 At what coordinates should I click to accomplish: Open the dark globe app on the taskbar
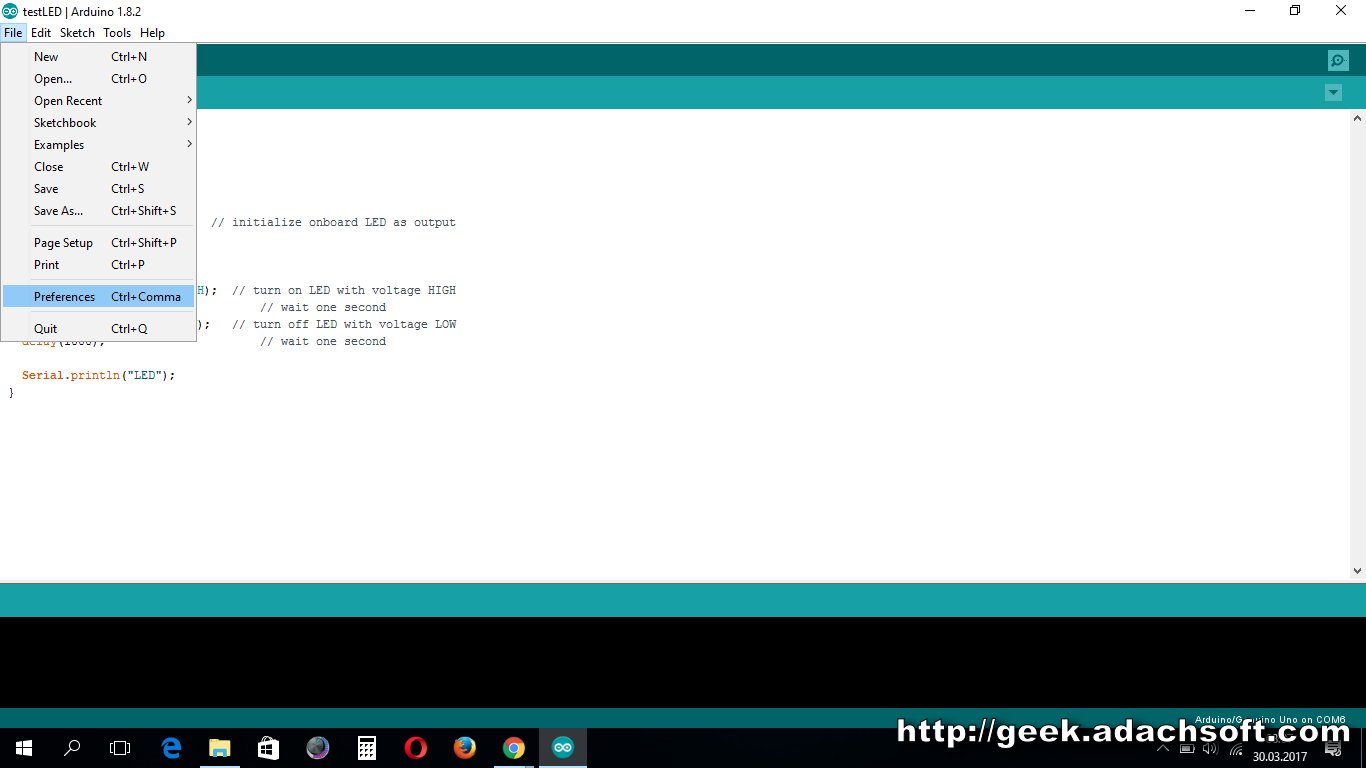[318, 748]
